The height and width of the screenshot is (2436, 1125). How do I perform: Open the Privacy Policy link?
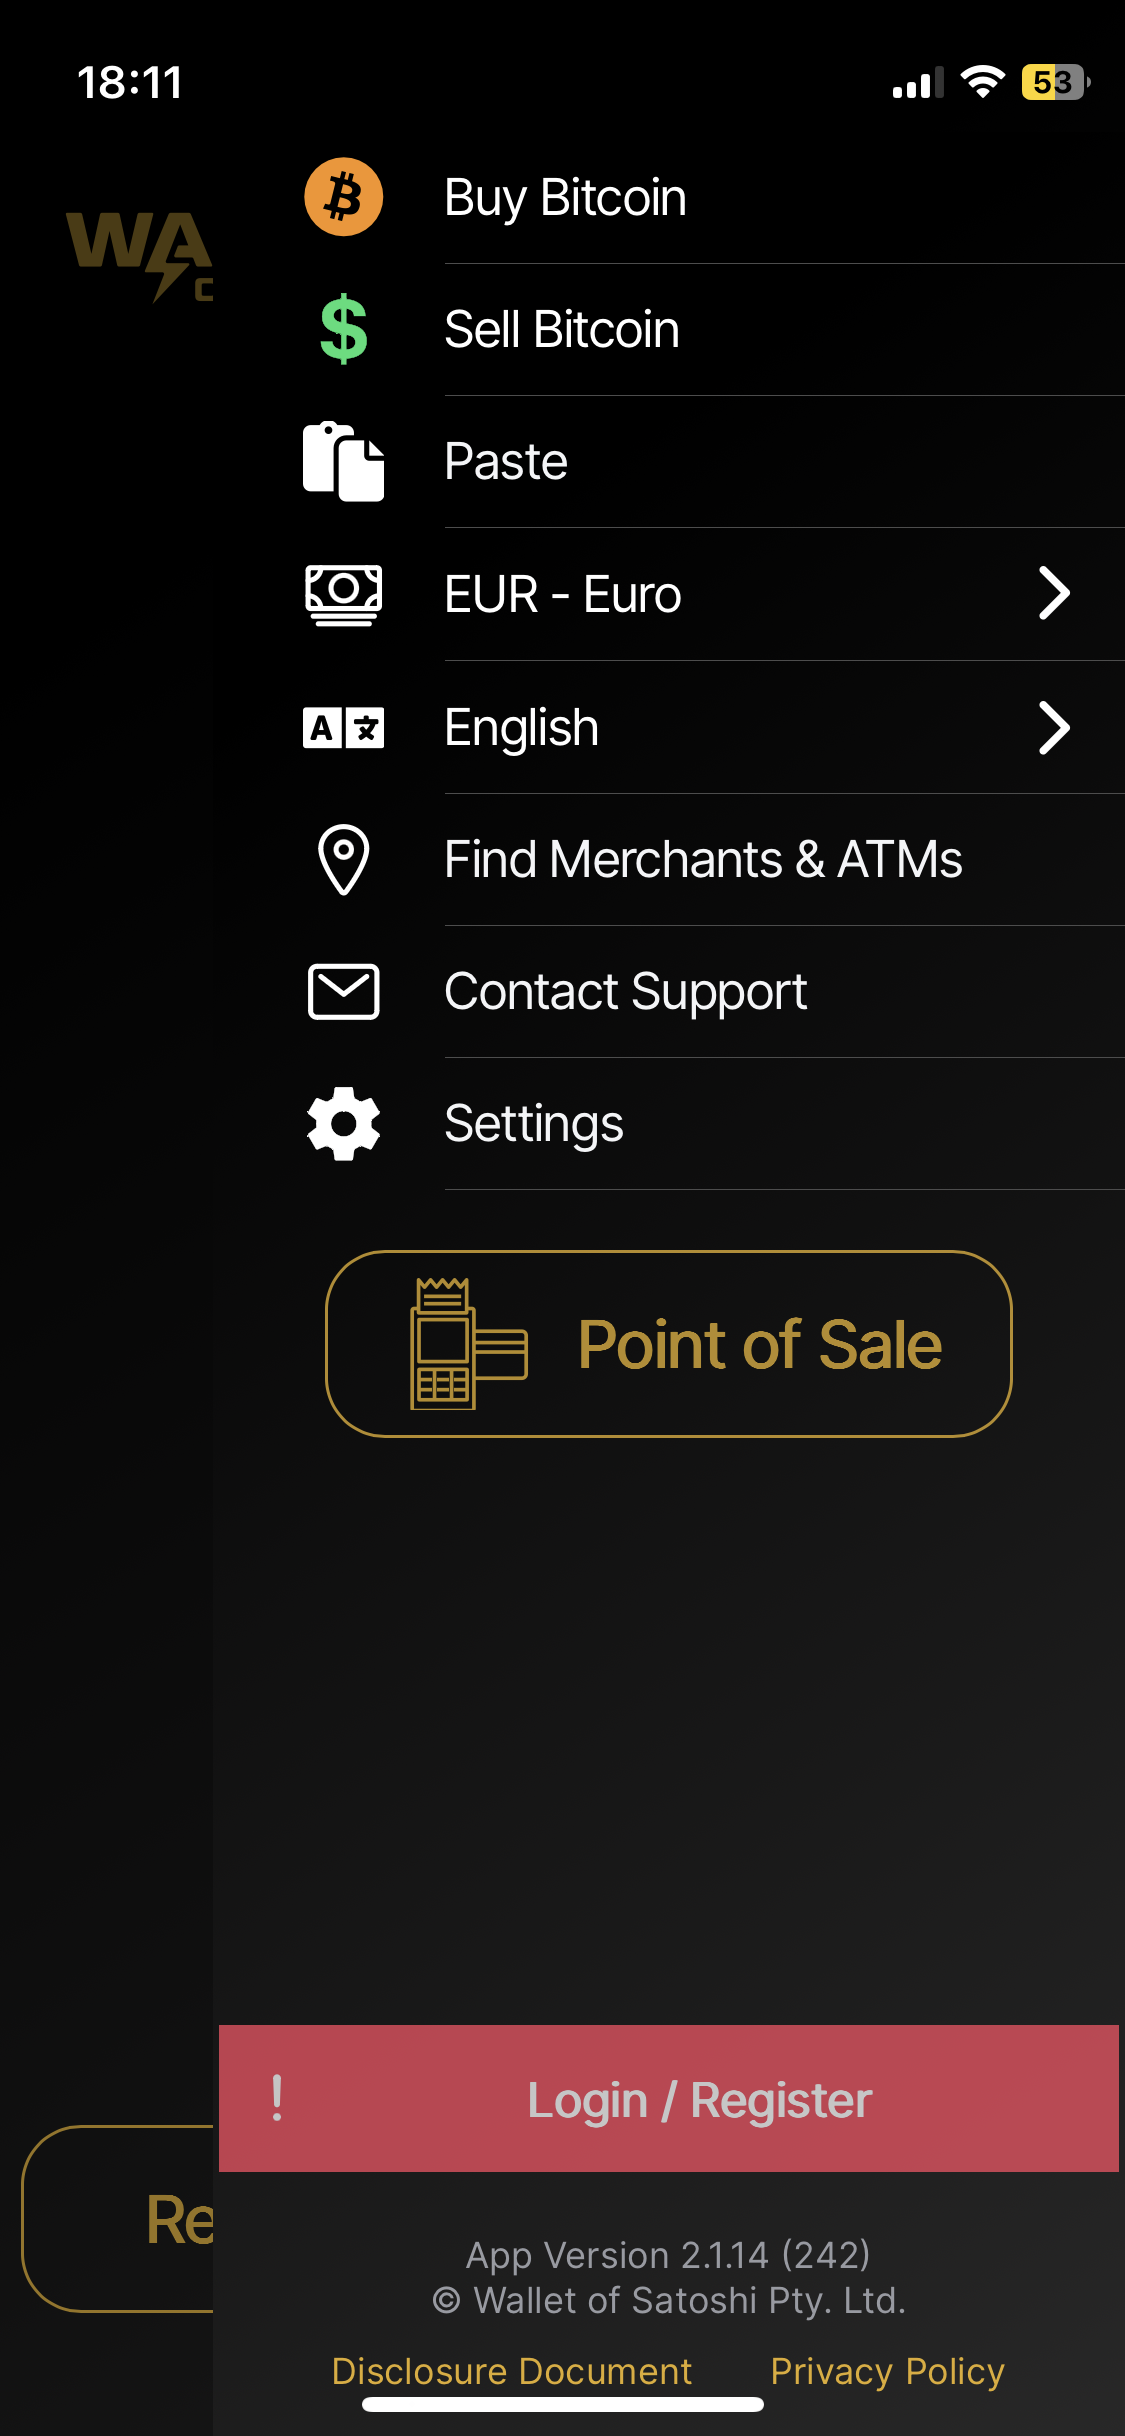pyautogui.click(x=887, y=2371)
